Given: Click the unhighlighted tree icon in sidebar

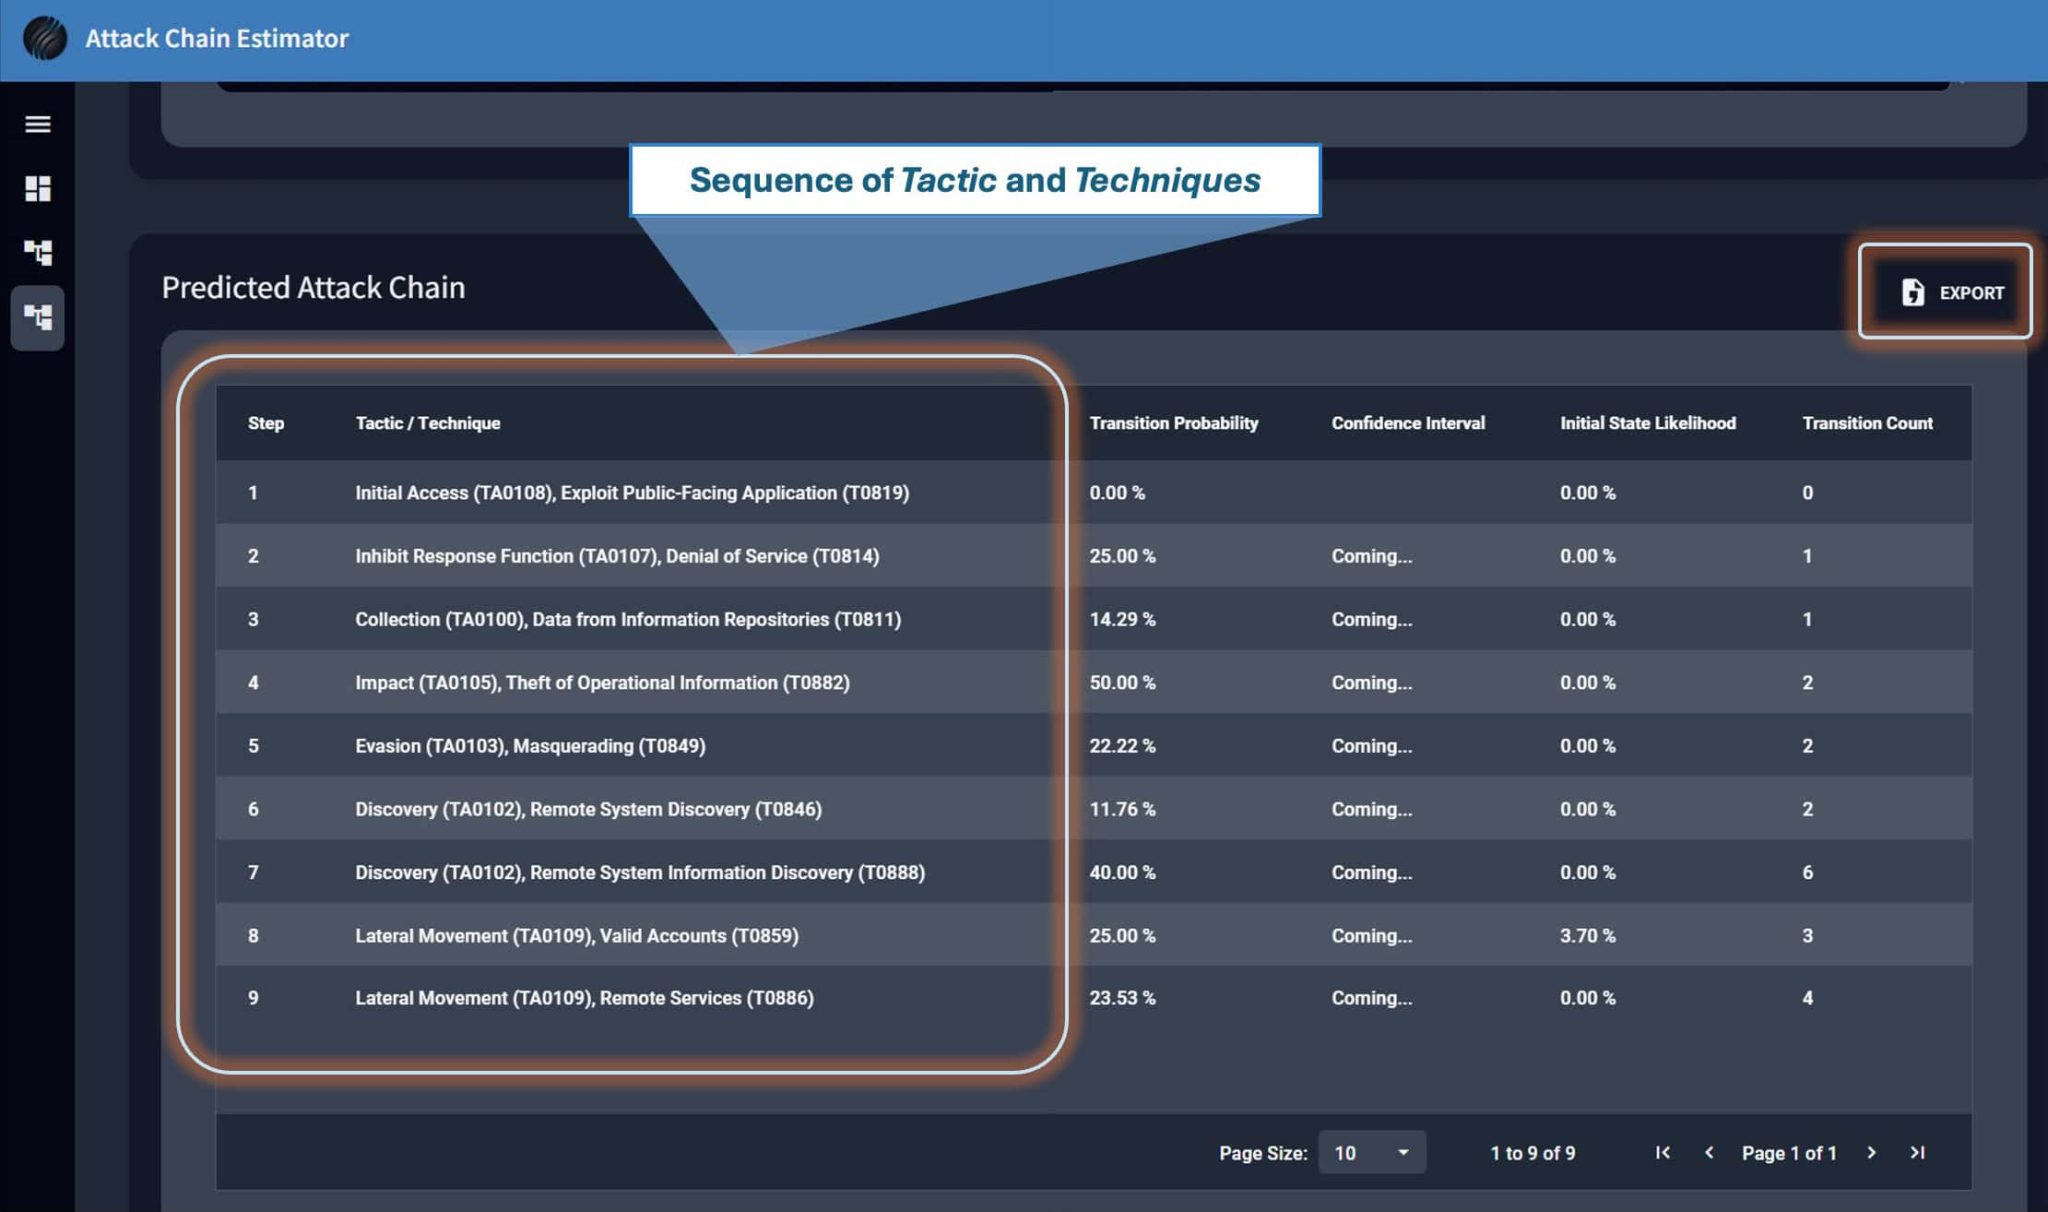Looking at the screenshot, I should (x=38, y=252).
